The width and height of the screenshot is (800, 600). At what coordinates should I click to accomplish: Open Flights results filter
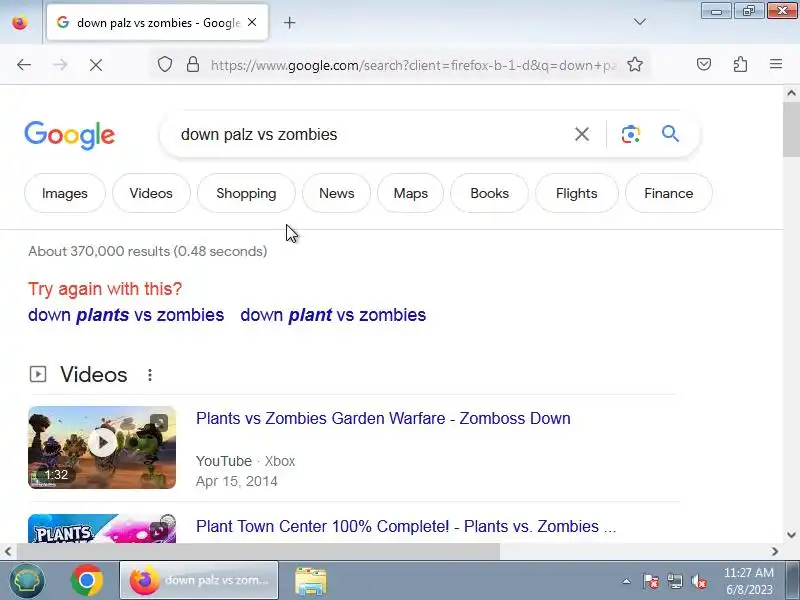[x=577, y=193]
